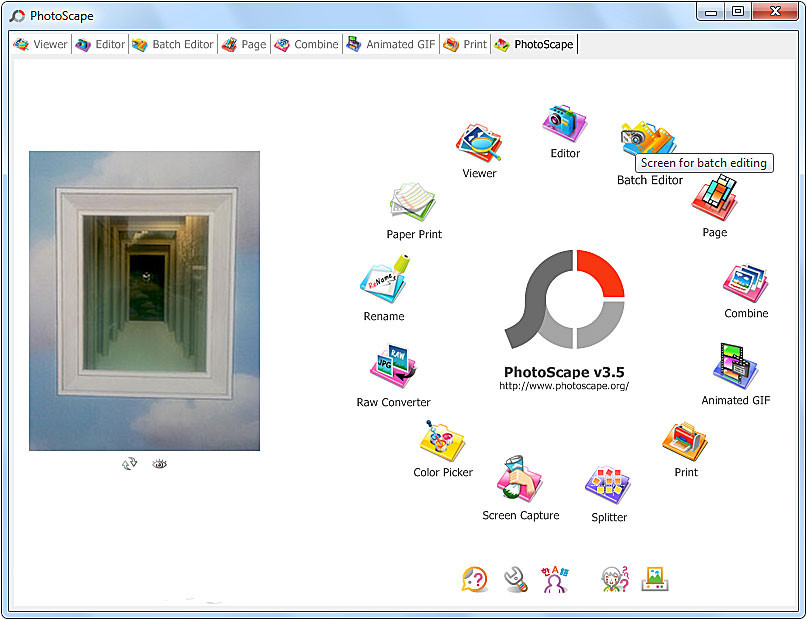Viewport: 807px width, 620px height.
Task: Open the Paper Print icon
Action: coord(413,202)
